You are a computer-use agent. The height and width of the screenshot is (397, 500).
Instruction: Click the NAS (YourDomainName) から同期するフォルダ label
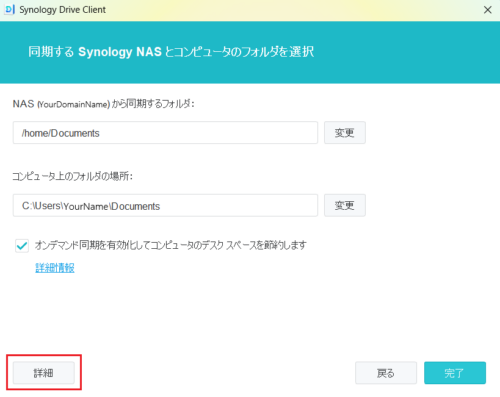(x=104, y=104)
